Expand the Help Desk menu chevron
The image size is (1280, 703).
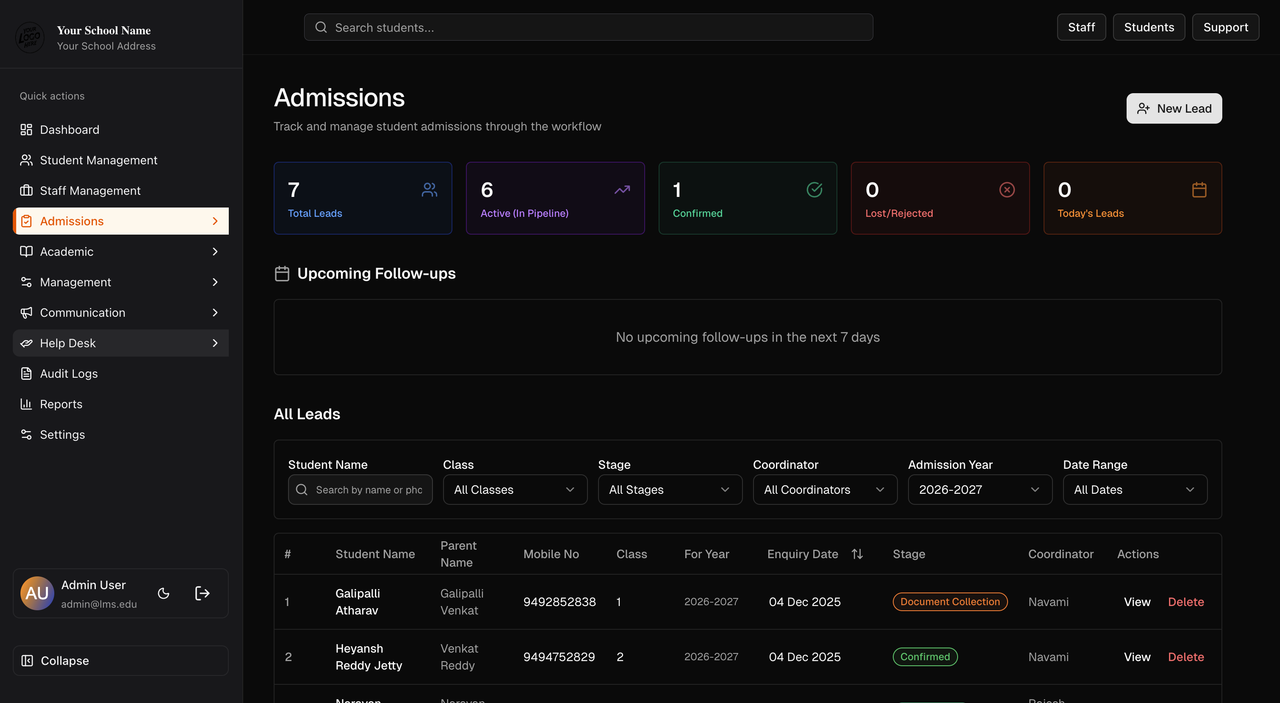215,343
